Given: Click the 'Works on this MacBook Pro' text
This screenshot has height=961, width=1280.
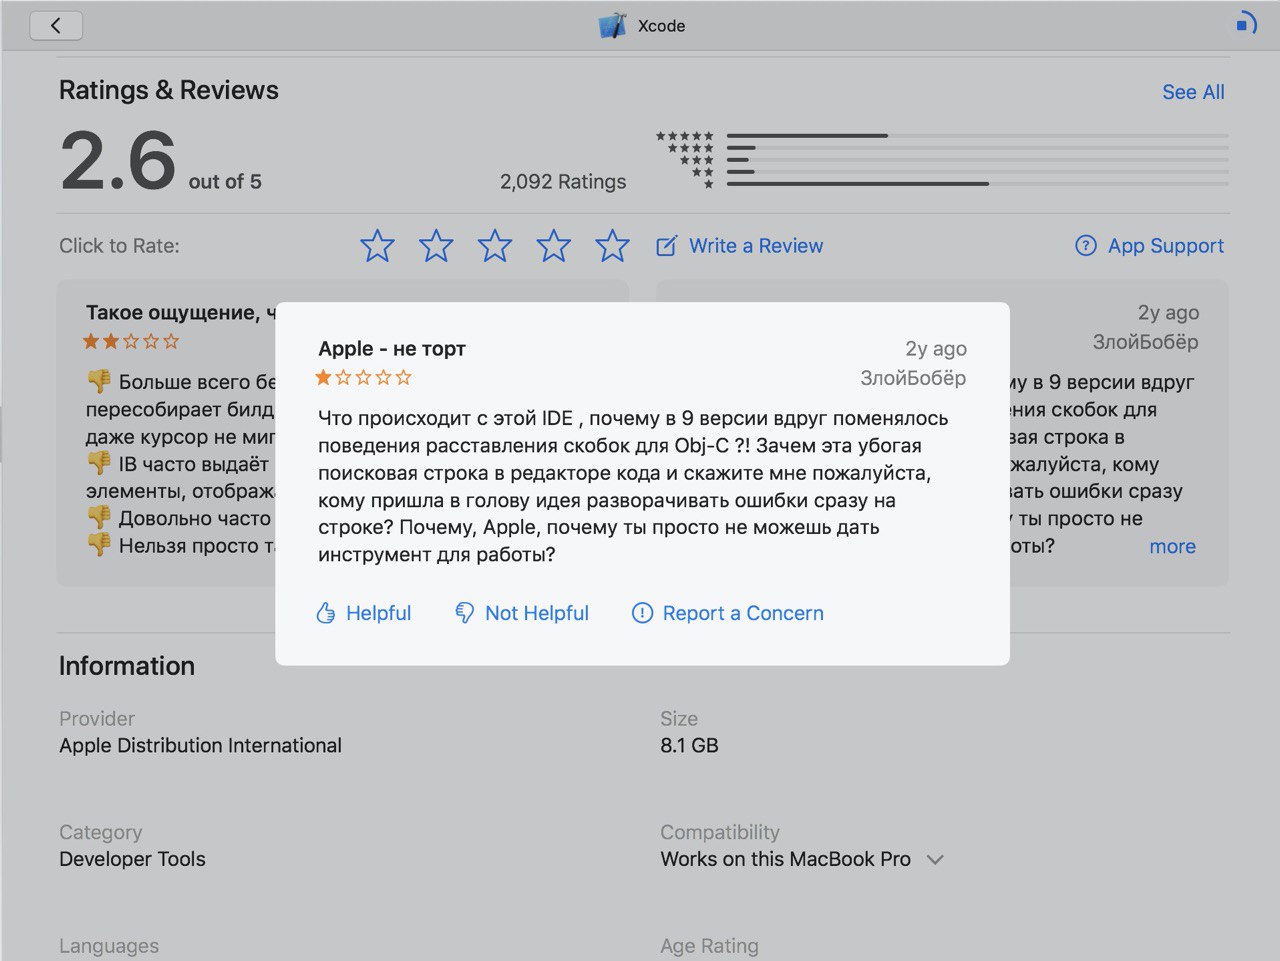Looking at the screenshot, I should point(786,859).
